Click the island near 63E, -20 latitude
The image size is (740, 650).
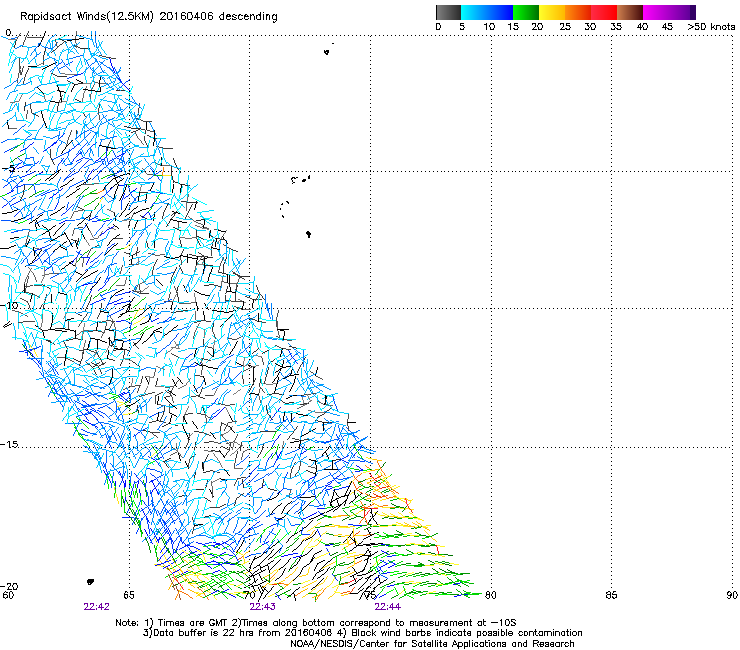point(91,582)
